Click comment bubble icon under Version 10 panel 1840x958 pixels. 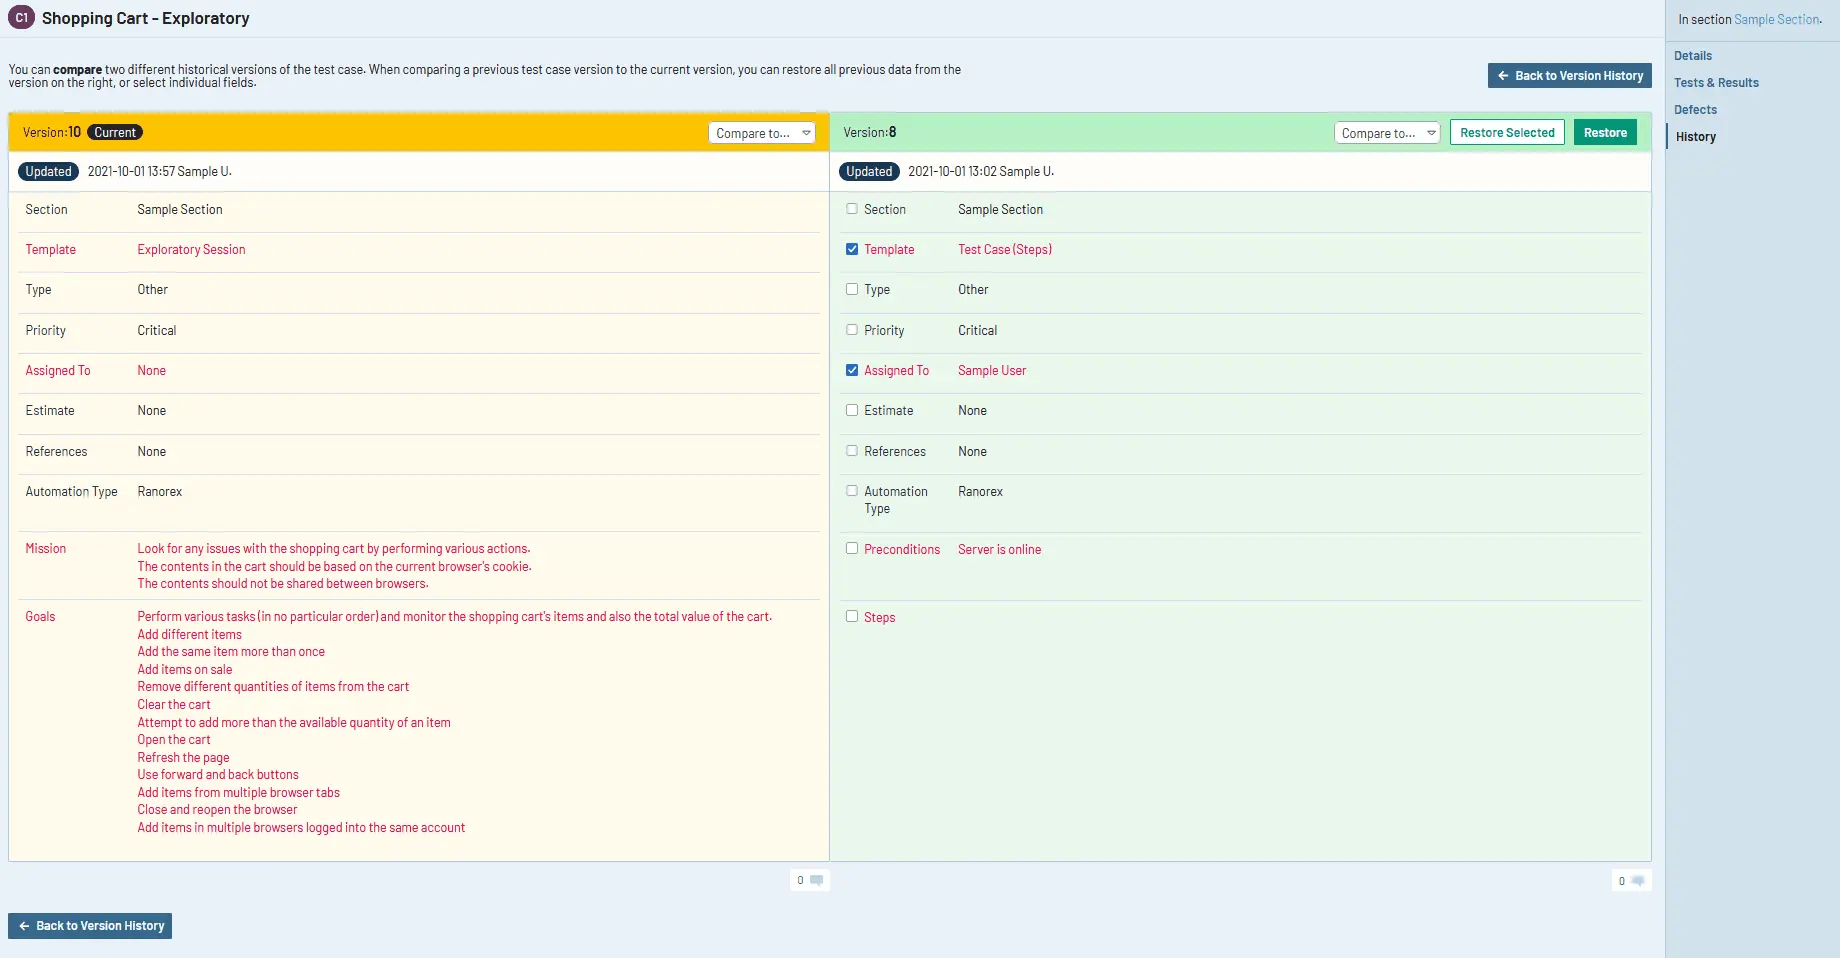[x=816, y=880]
